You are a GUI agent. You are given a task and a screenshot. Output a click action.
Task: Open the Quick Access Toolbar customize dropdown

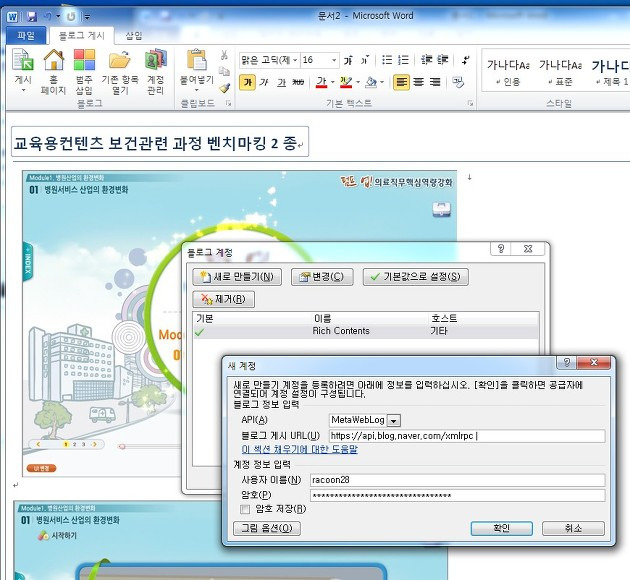(x=87, y=17)
